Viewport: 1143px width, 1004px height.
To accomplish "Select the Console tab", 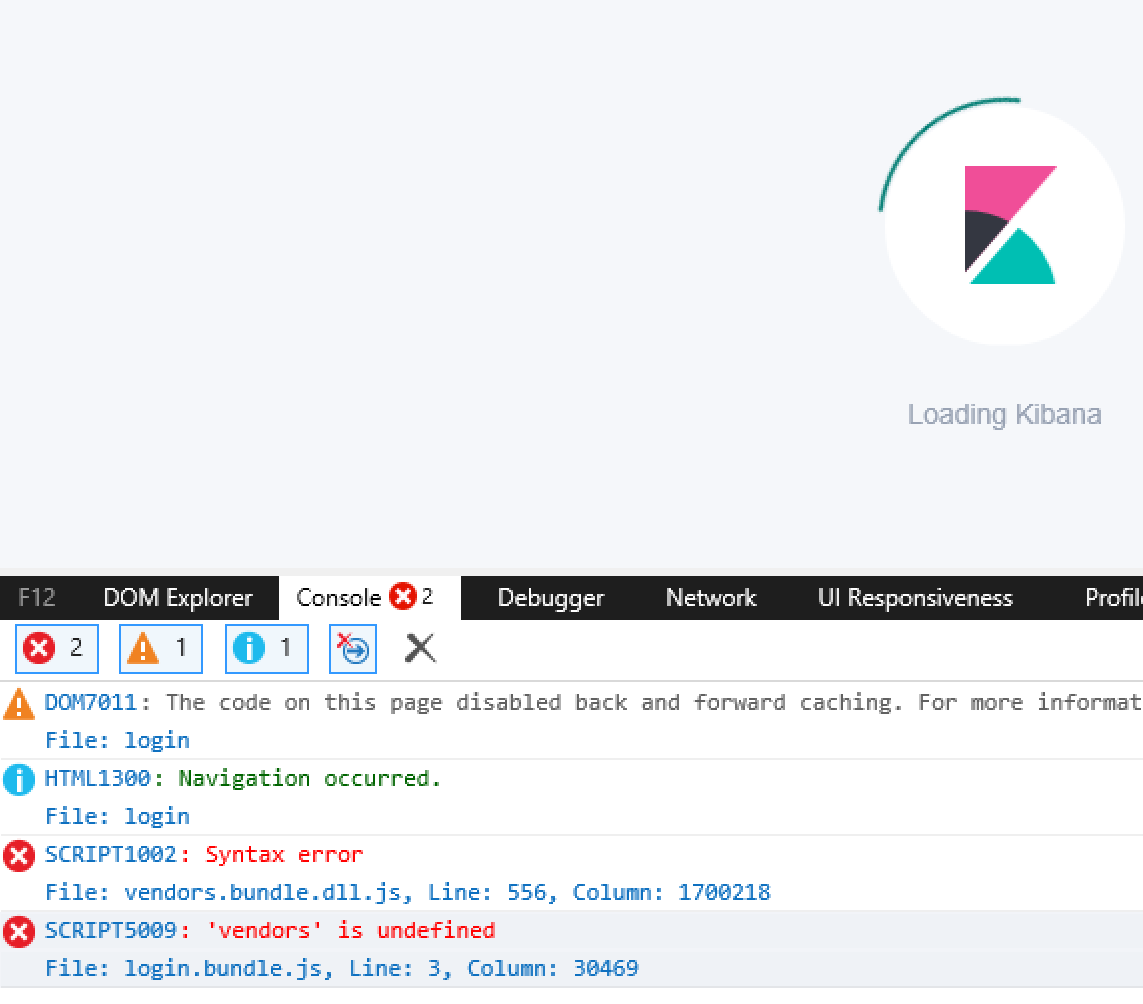I will tap(370, 598).
